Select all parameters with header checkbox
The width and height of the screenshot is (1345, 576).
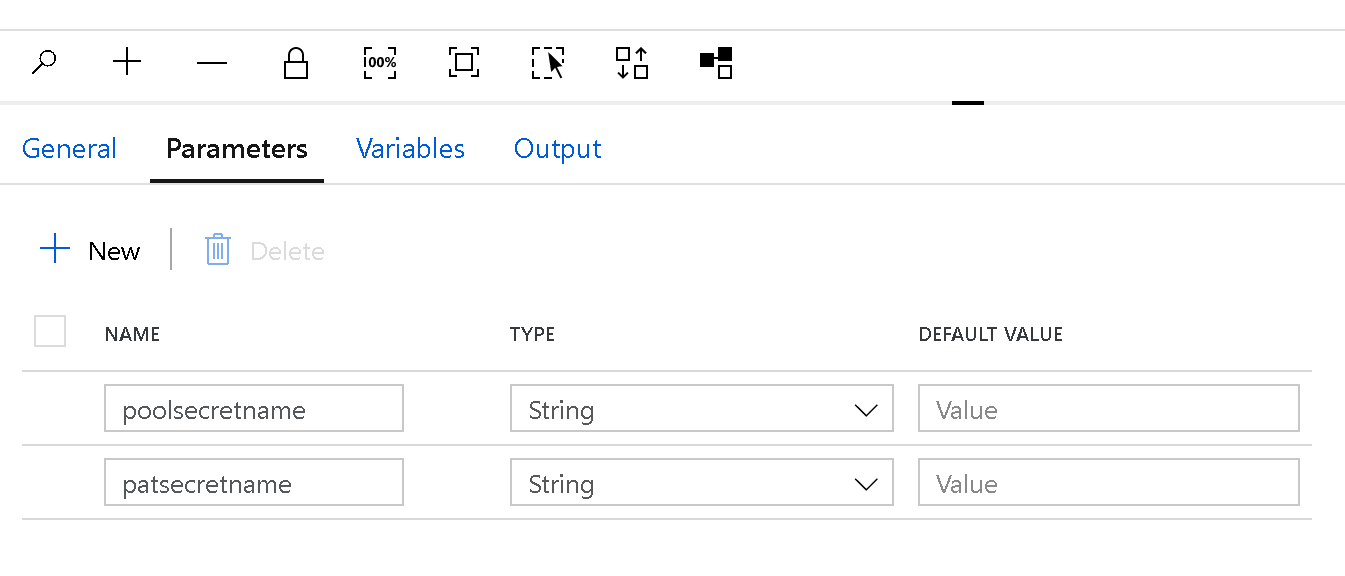pyautogui.click(x=49, y=331)
